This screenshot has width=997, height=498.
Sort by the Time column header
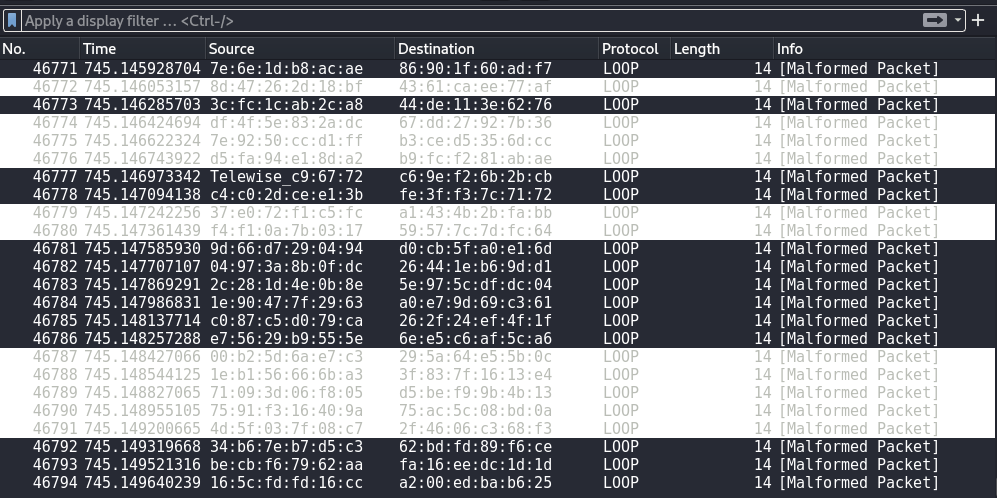point(99,48)
